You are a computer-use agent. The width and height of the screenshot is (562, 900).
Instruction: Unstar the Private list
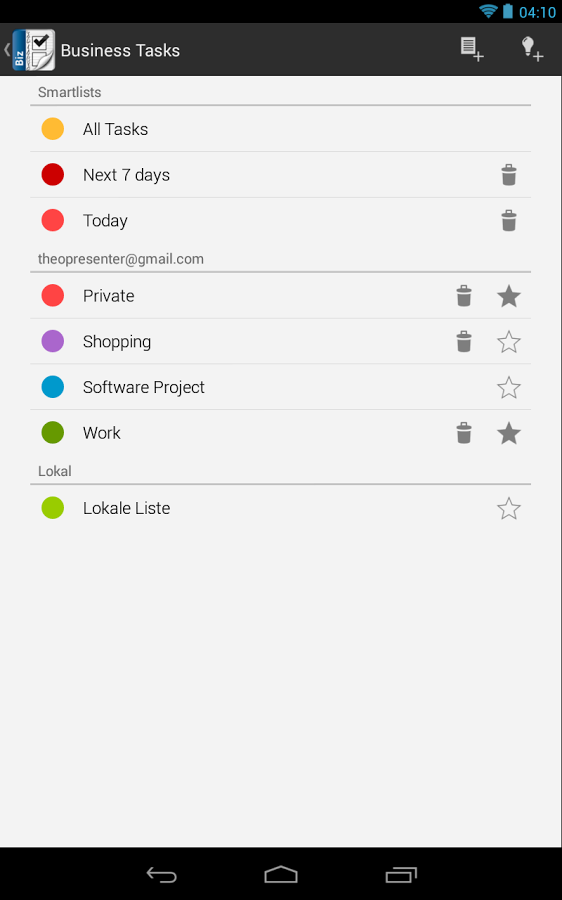point(509,296)
